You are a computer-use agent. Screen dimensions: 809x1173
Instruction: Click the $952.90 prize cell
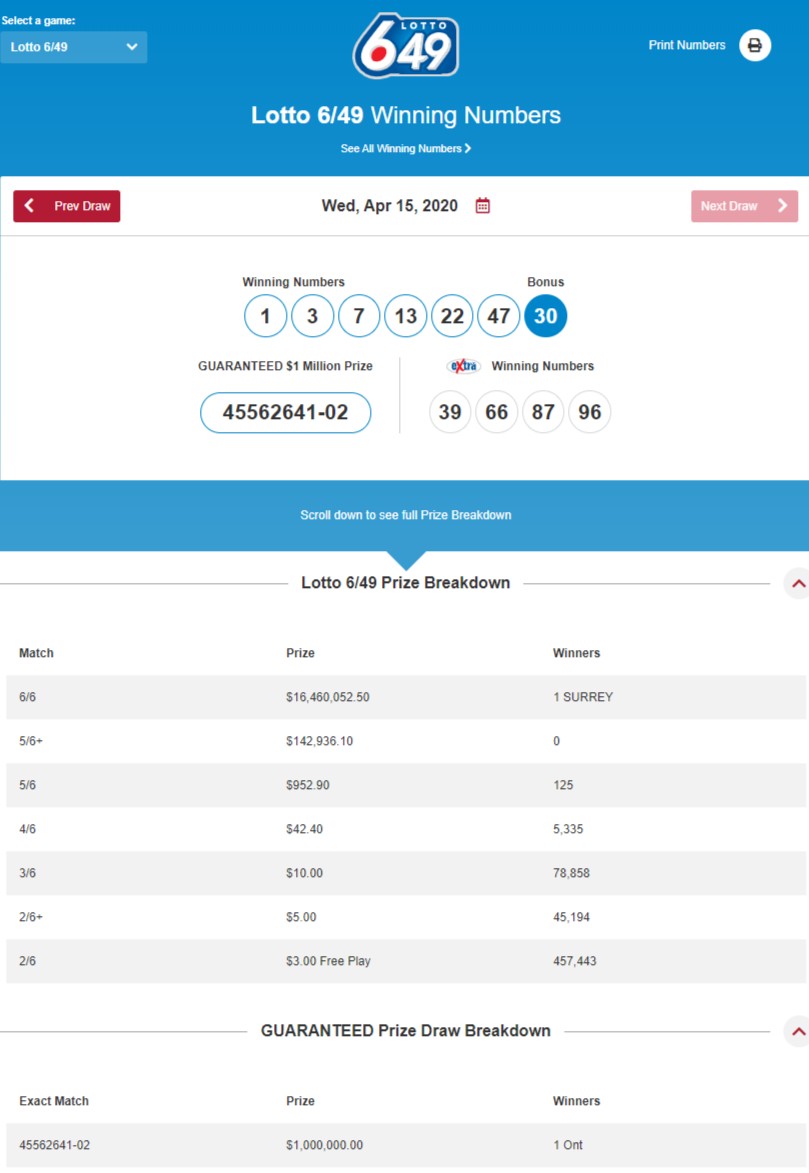pyautogui.click(x=308, y=785)
